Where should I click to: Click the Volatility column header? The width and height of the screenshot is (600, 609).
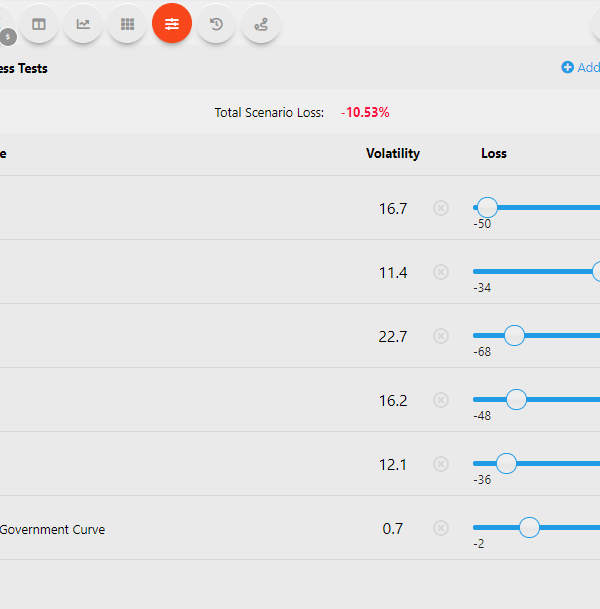(x=393, y=154)
